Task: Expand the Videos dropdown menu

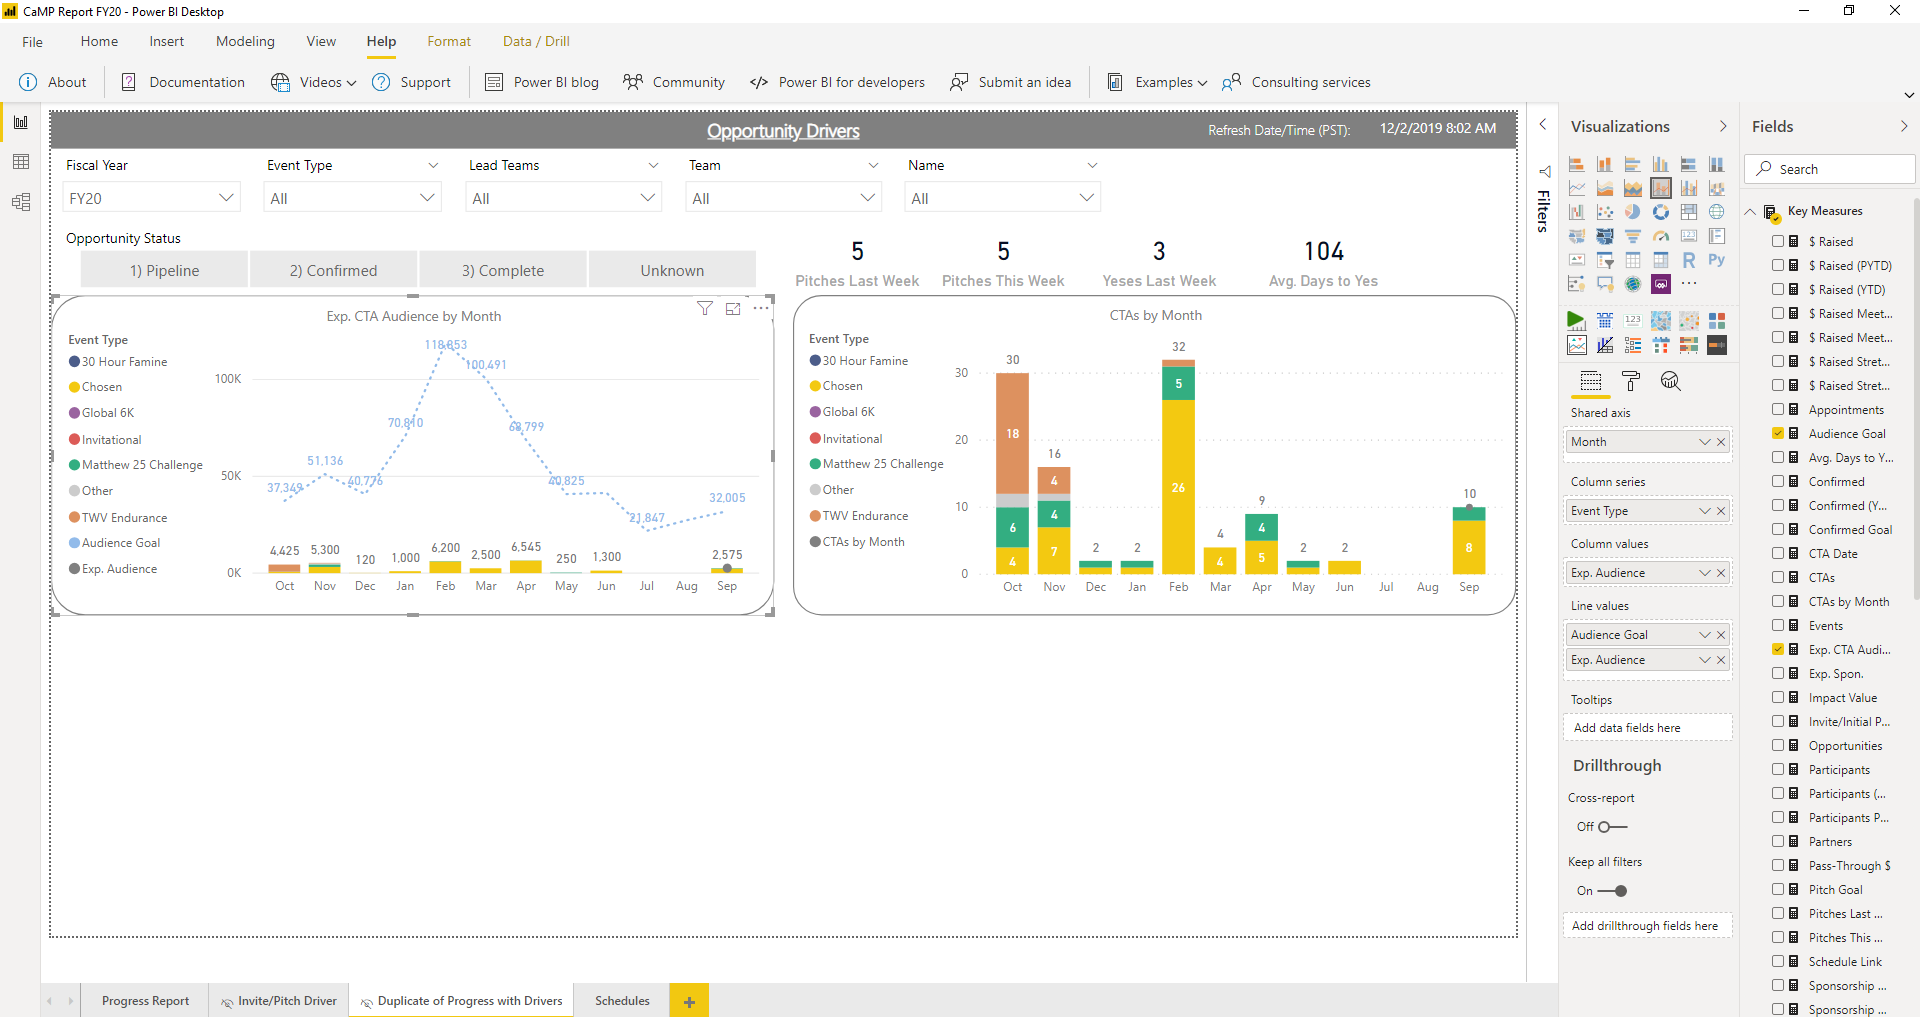Action: click(313, 82)
